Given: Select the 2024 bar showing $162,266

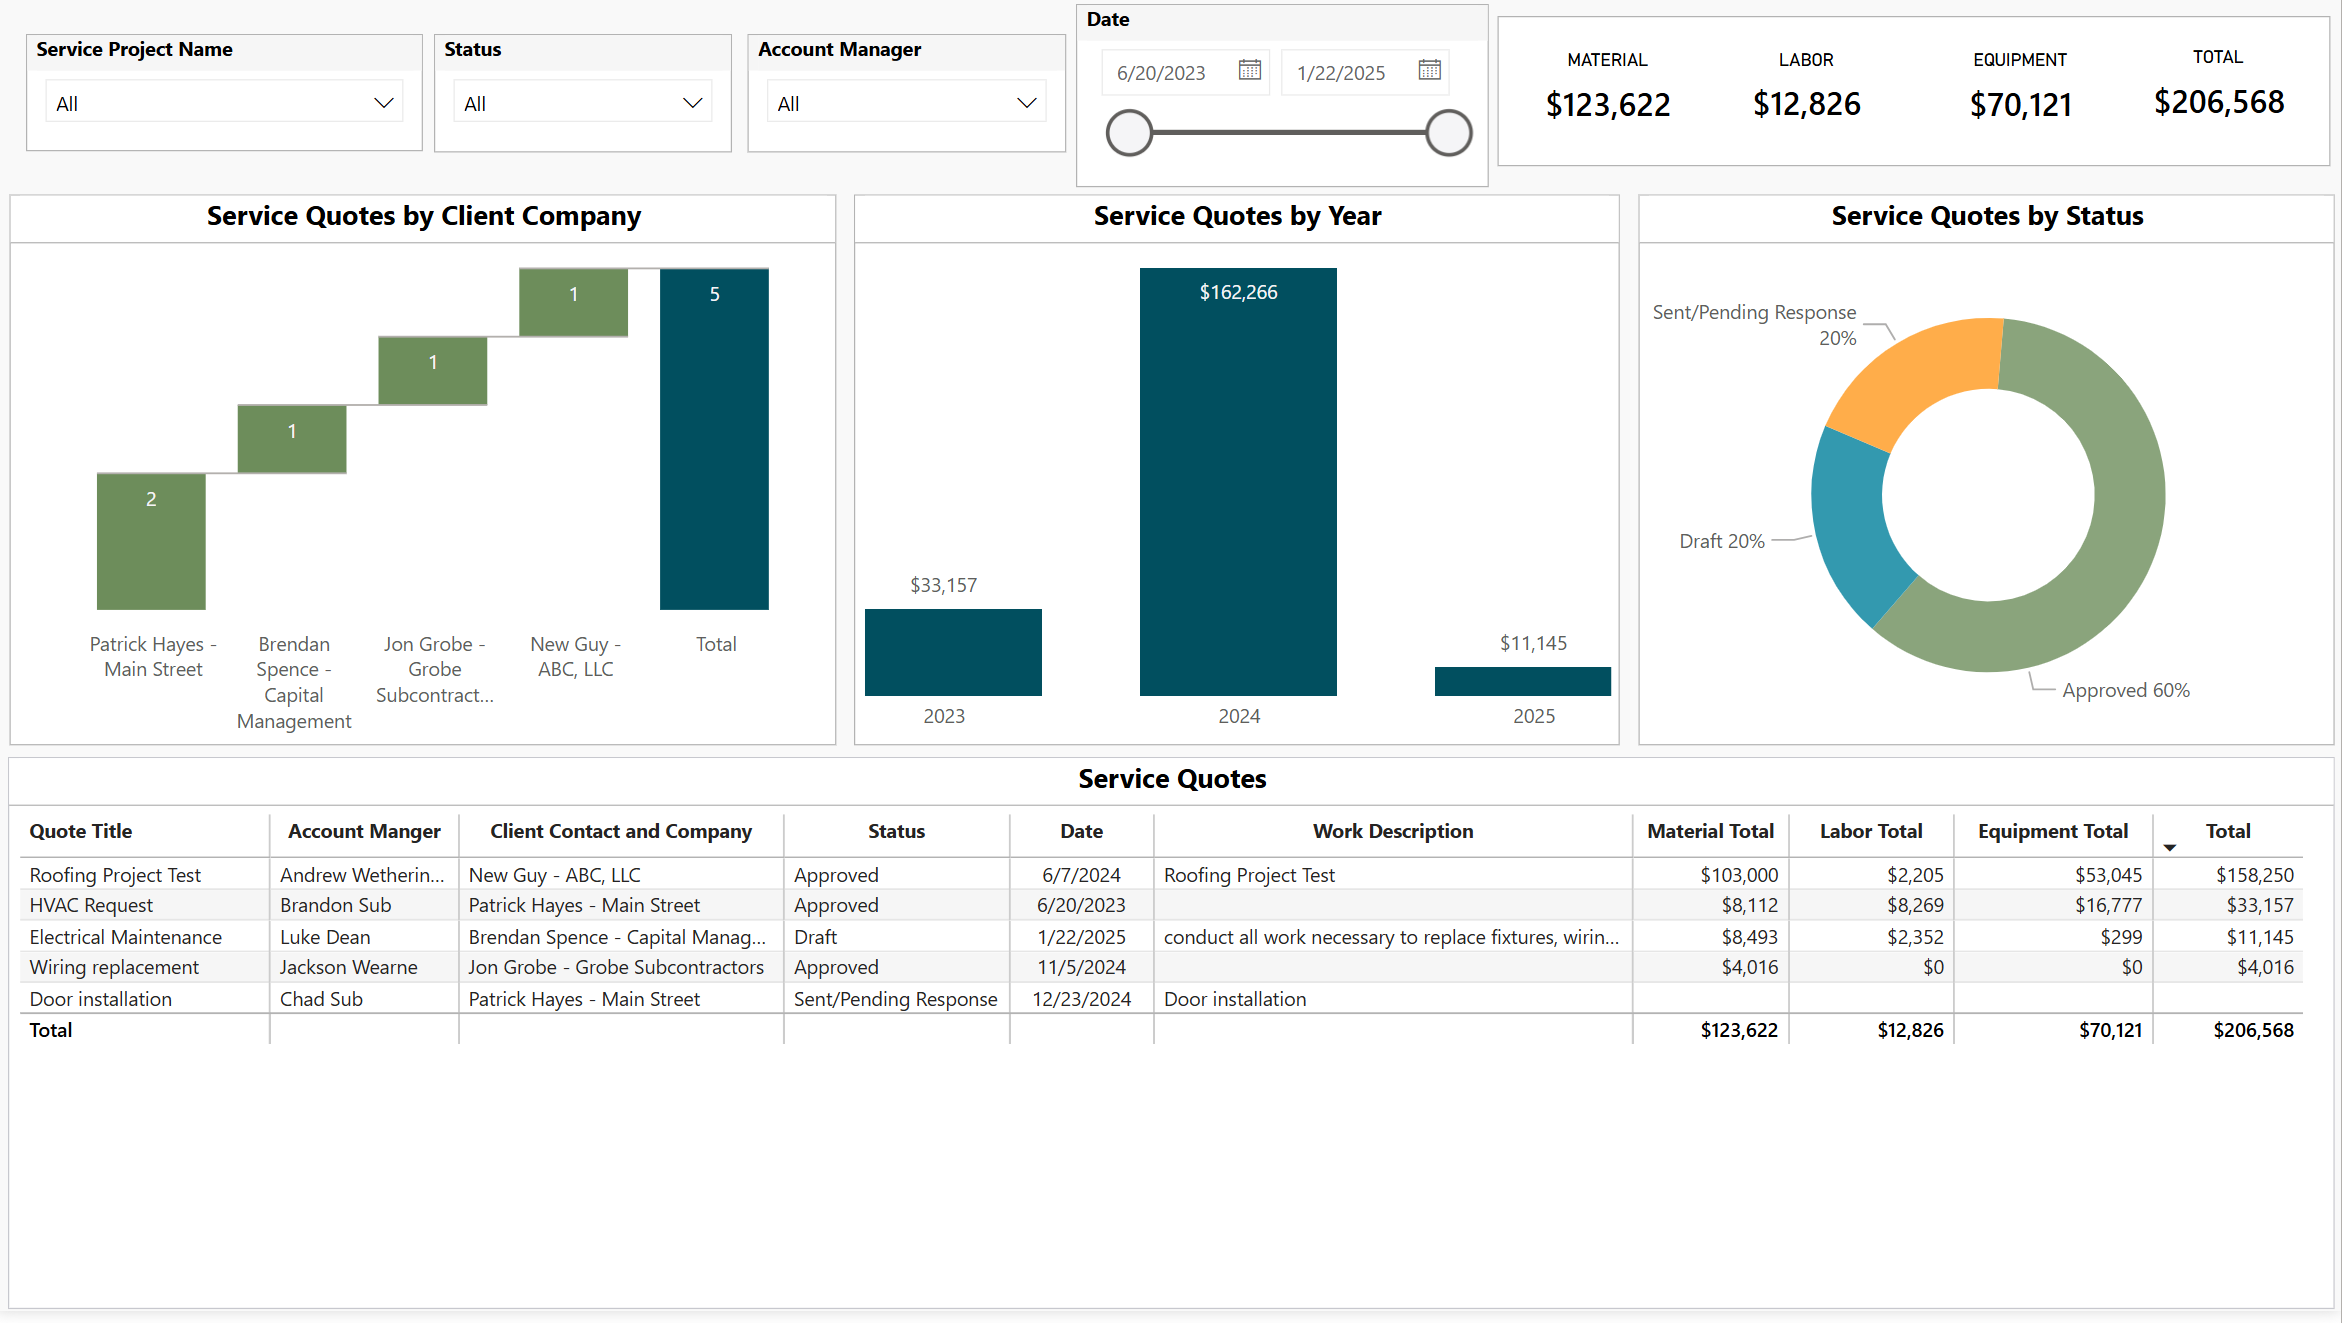Looking at the screenshot, I should [1238, 480].
